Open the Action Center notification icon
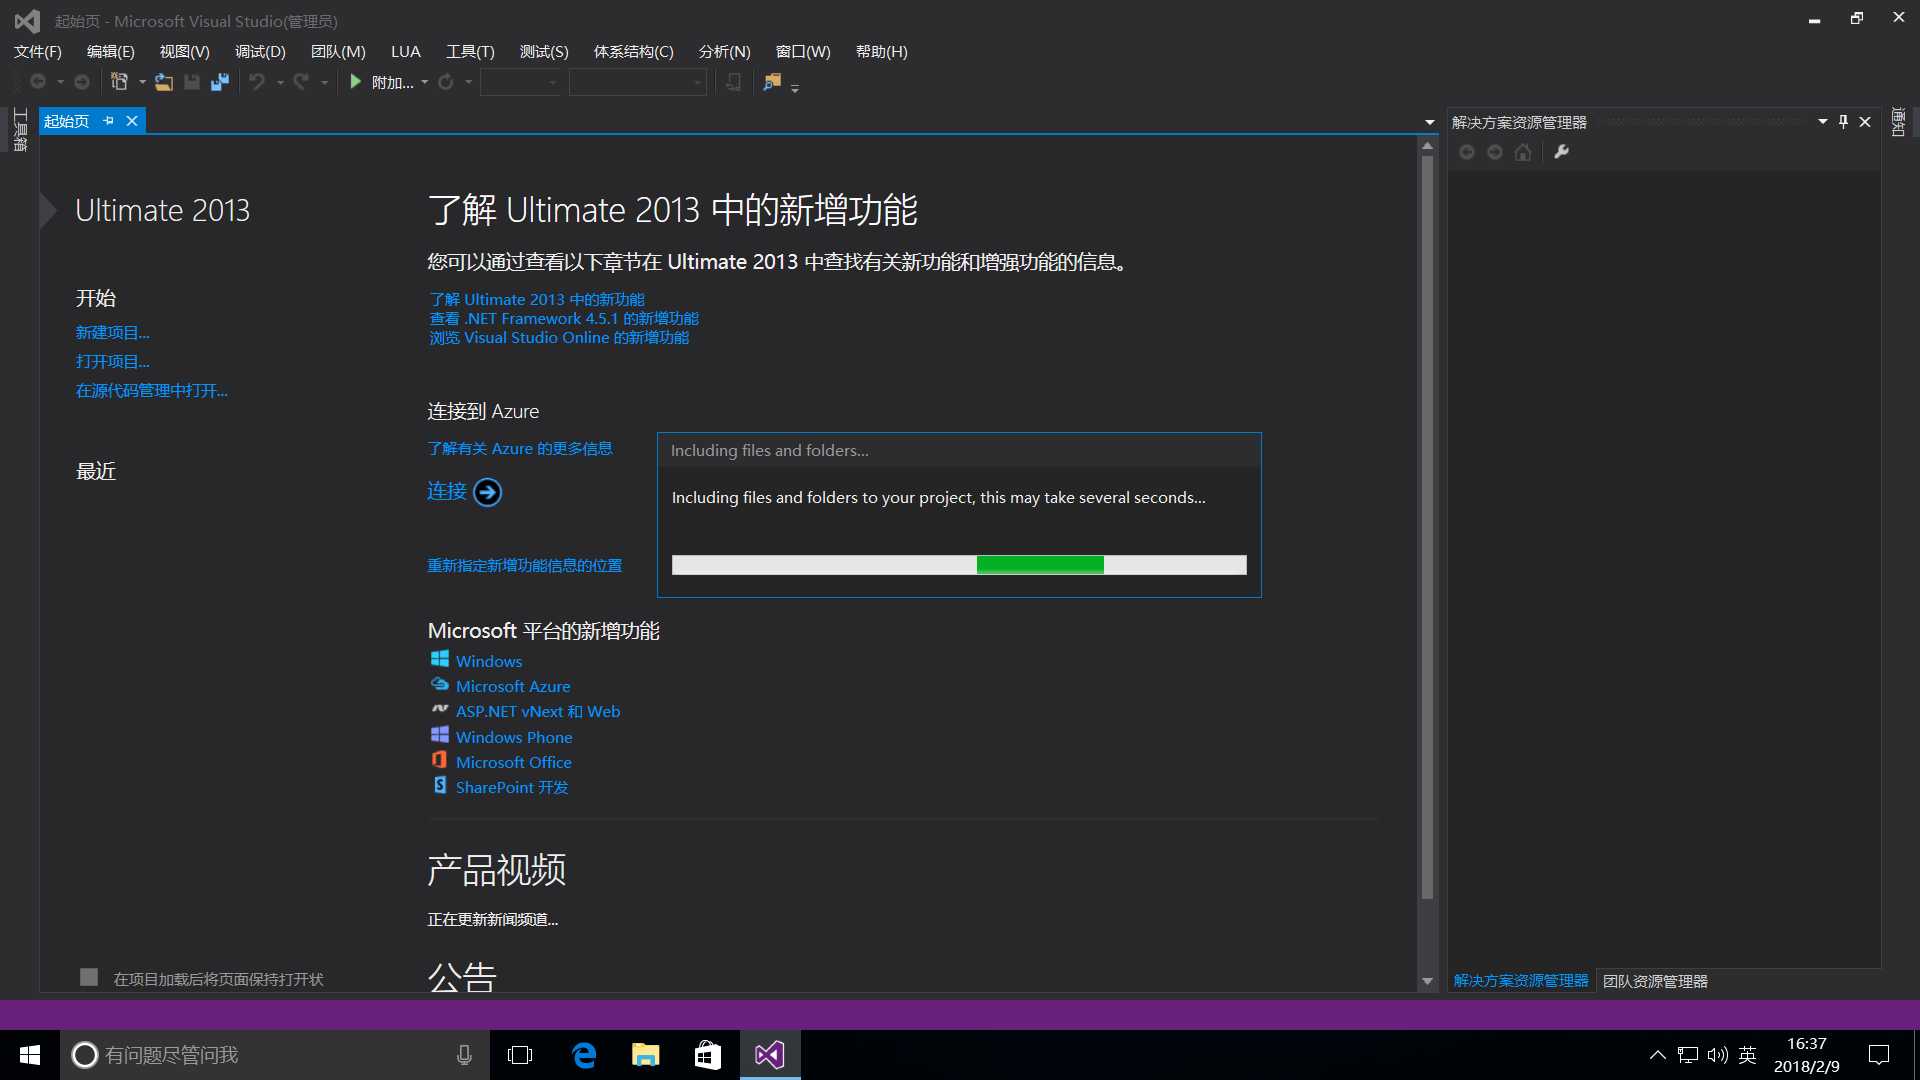The width and height of the screenshot is (1920, 1080). [1879, 1055]
